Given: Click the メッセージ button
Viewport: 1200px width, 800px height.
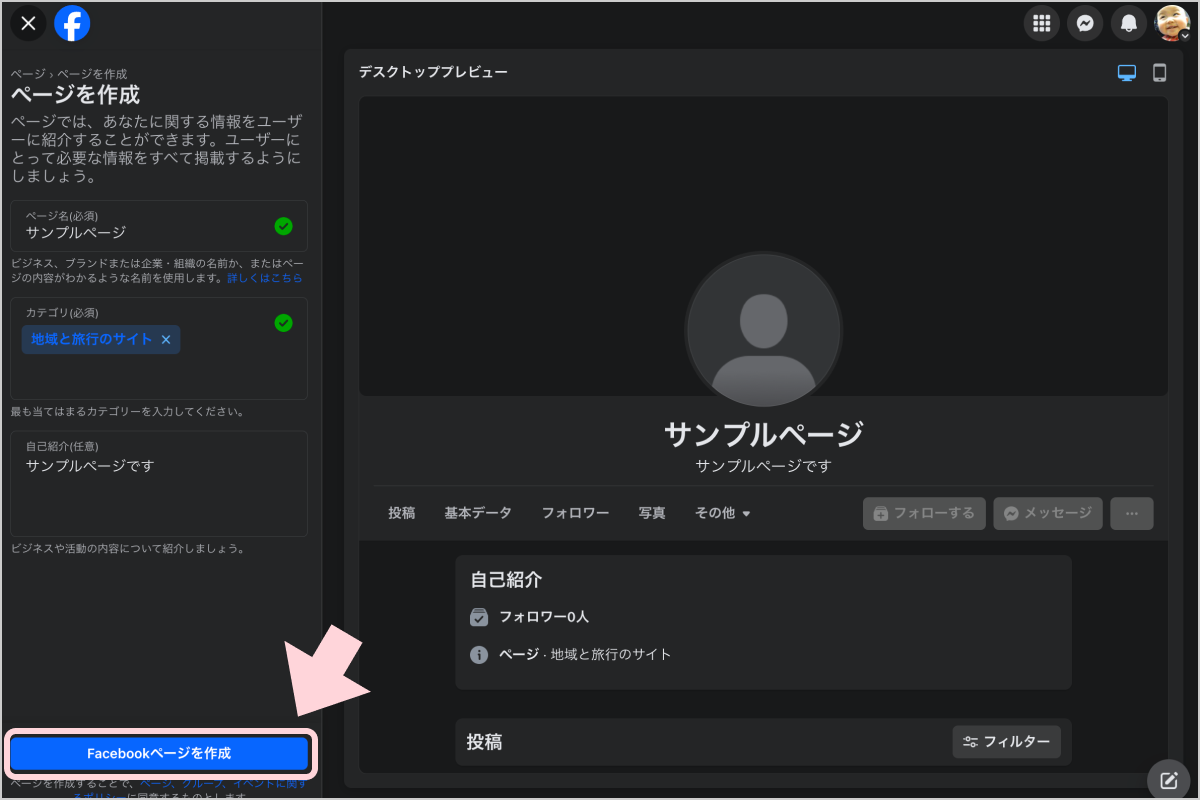Looking at the screenshot, I should click(x=1048, y=513).
